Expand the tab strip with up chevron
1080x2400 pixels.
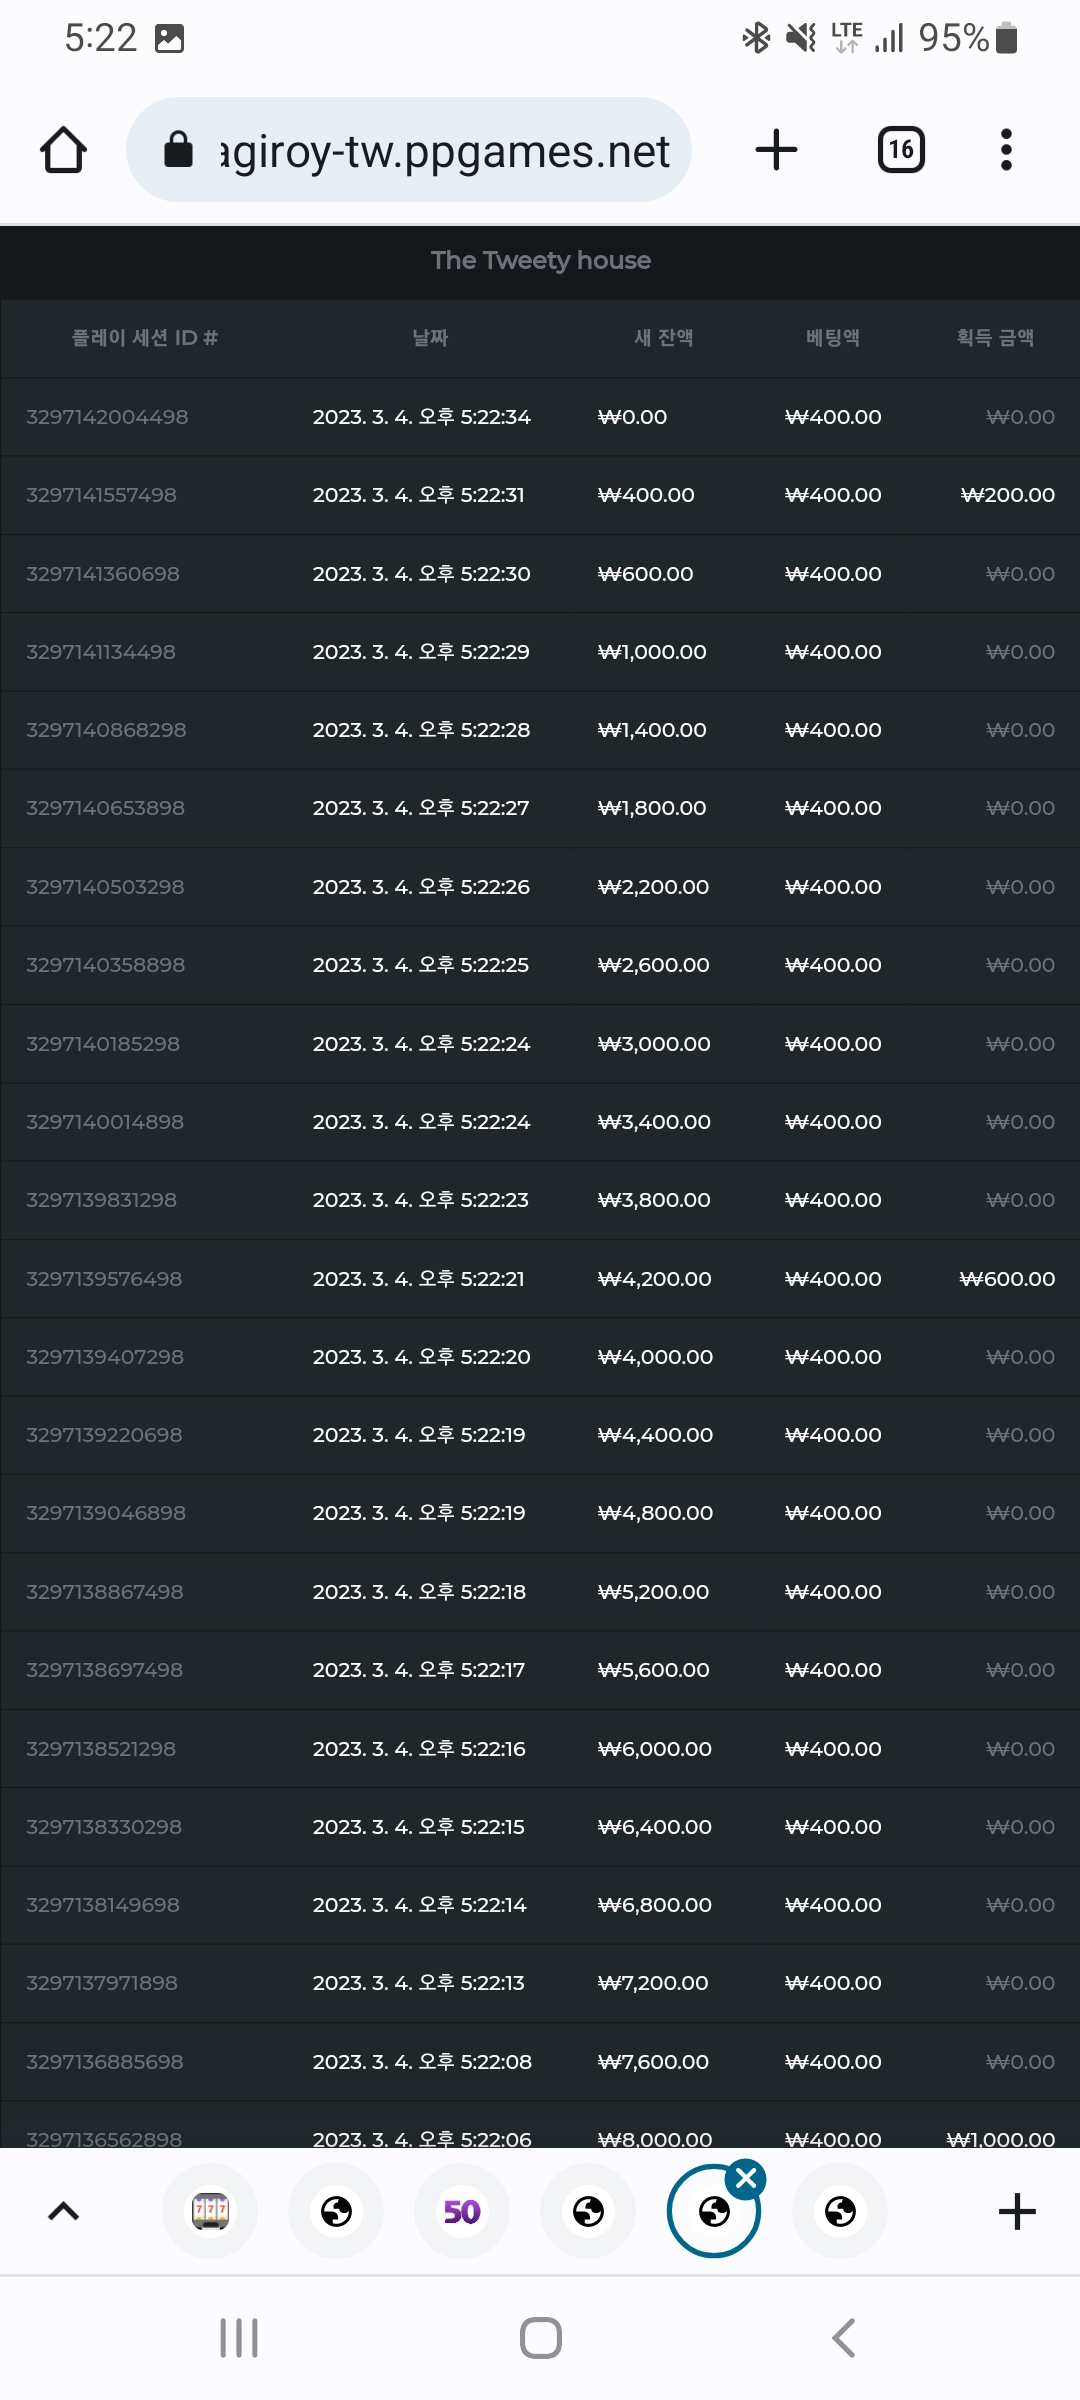click(63, 2211)
